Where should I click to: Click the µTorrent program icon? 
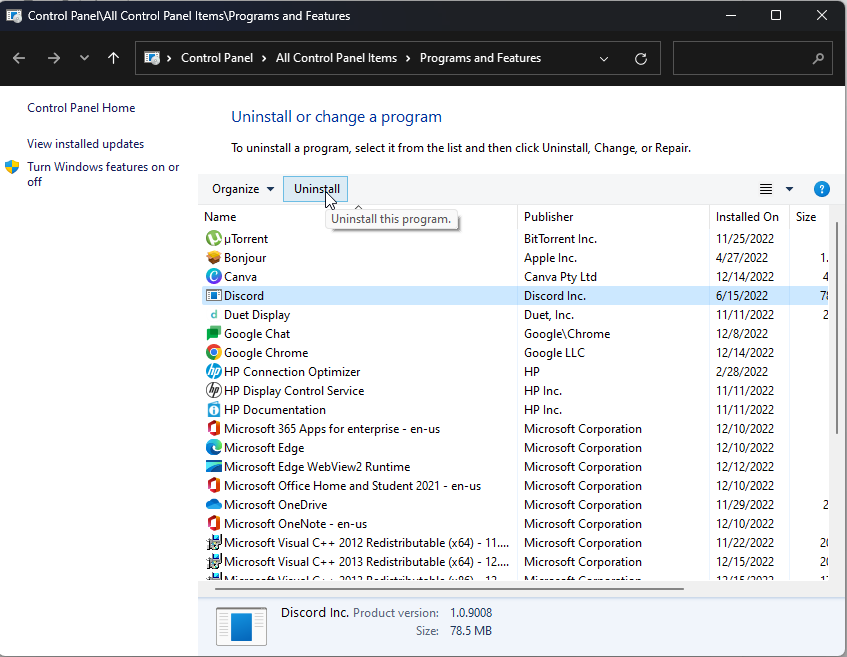pyautogui.click(x=213, y=239)
